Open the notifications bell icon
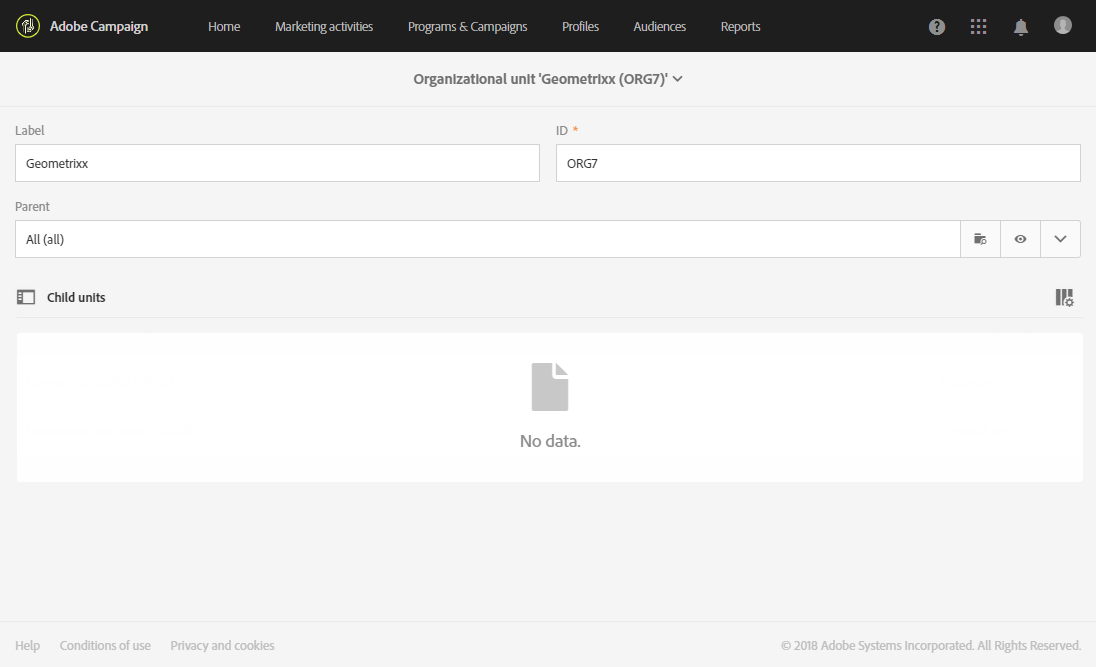 1021,27
